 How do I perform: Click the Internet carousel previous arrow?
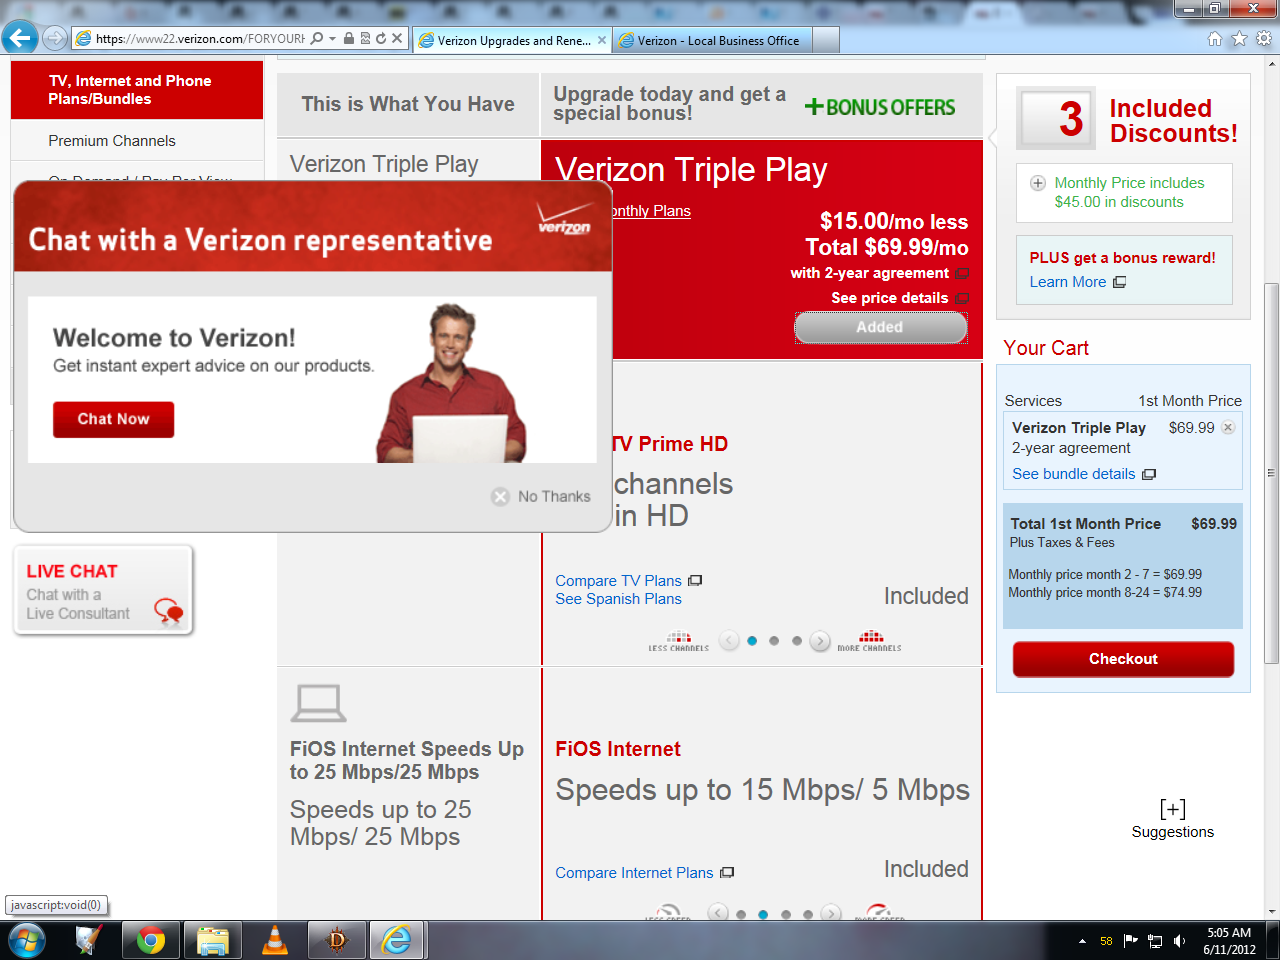point(718,912)
